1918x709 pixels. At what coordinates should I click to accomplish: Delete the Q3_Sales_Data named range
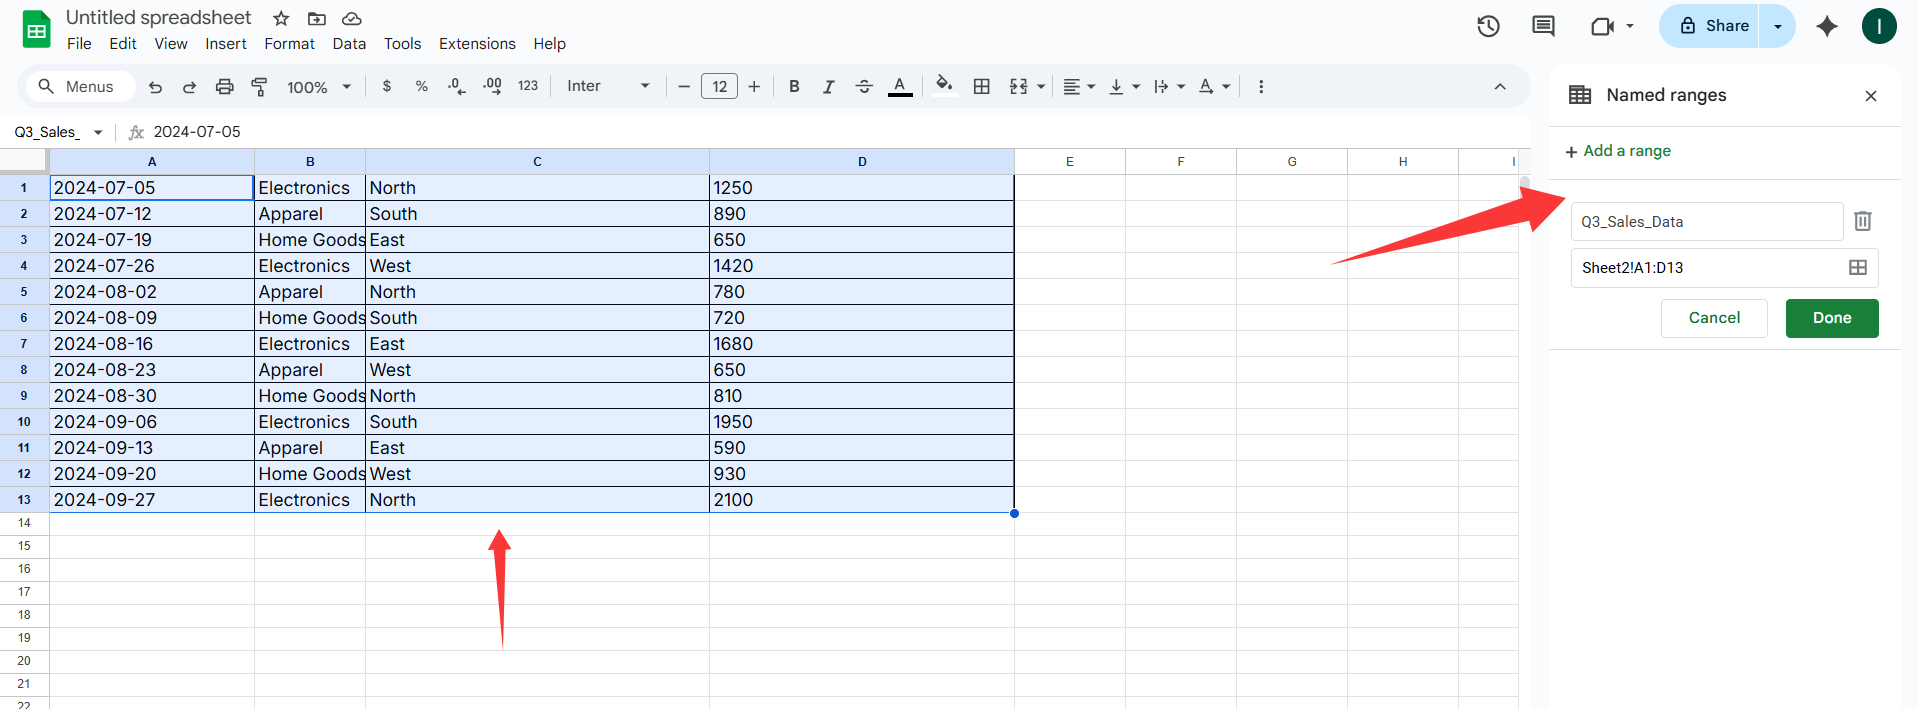pos(1862,221)
